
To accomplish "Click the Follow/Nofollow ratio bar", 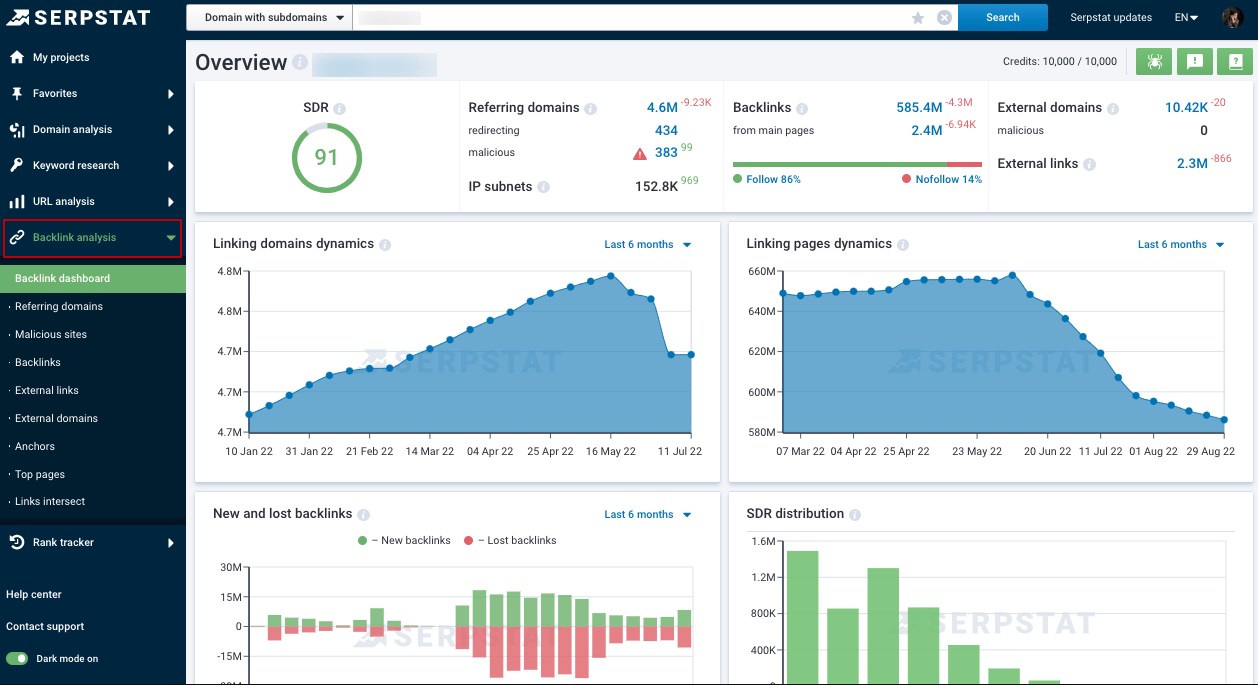I will pyautogui.click(x=857, y=164).
